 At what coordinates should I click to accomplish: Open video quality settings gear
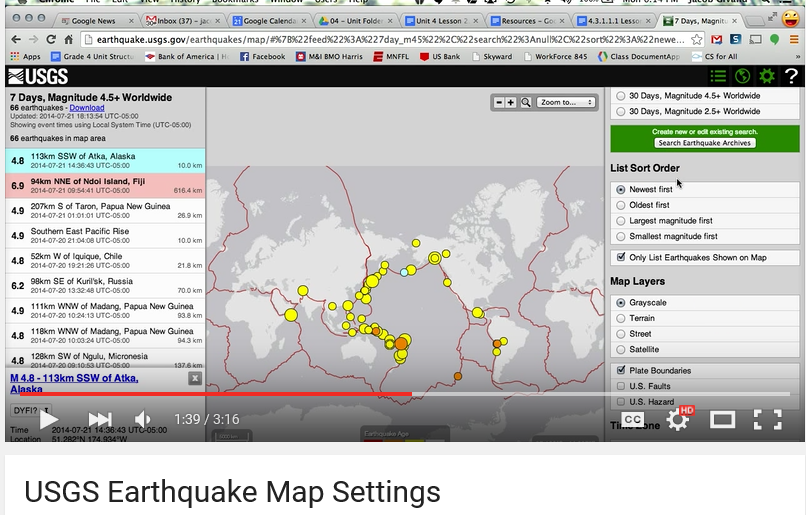680,419
